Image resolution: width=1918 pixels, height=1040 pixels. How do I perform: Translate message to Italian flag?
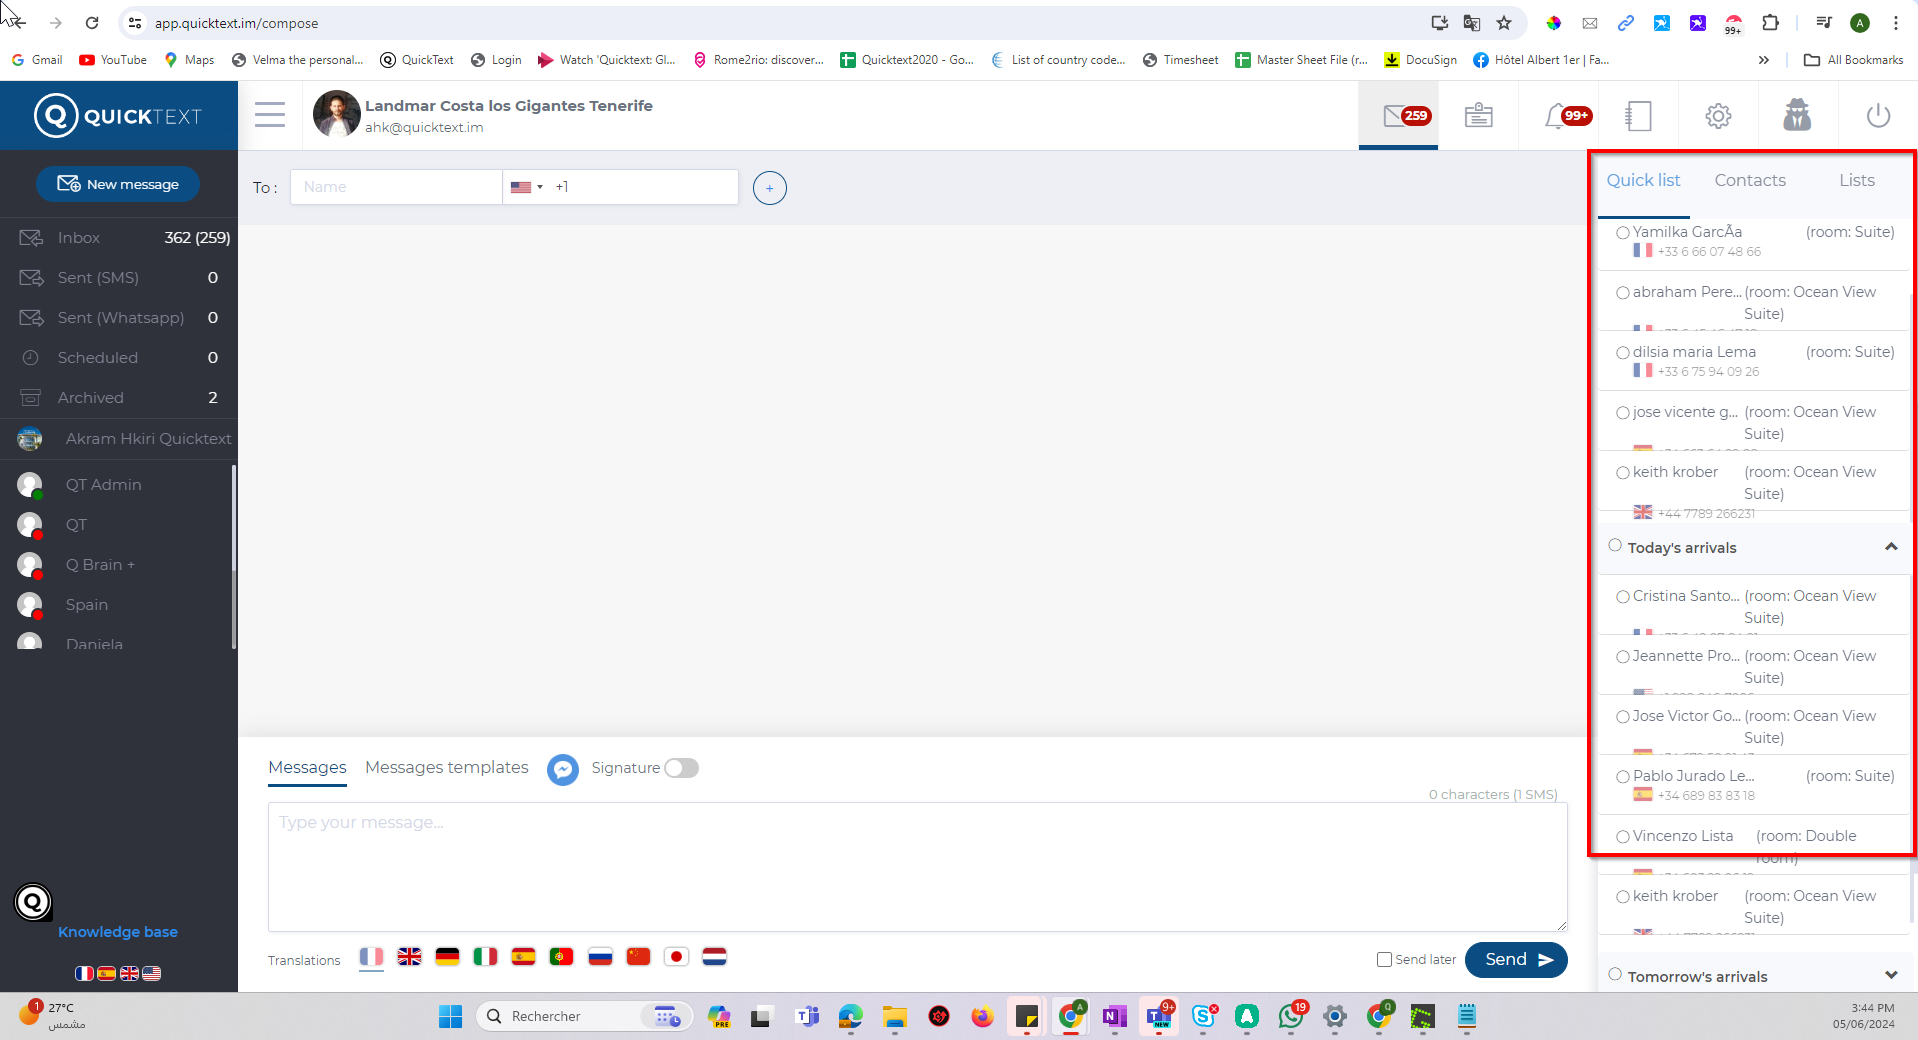pyautogui.click(x=485, y=957)
